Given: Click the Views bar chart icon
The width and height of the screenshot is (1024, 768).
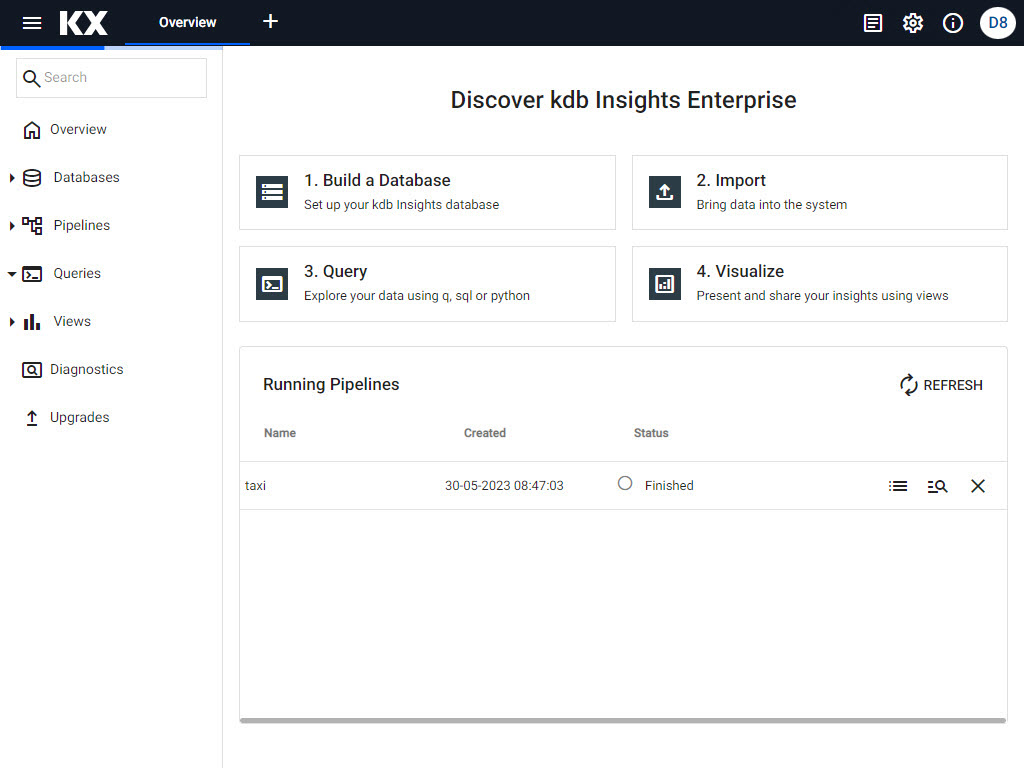Looking at the screenshot, I should [32, 322].
